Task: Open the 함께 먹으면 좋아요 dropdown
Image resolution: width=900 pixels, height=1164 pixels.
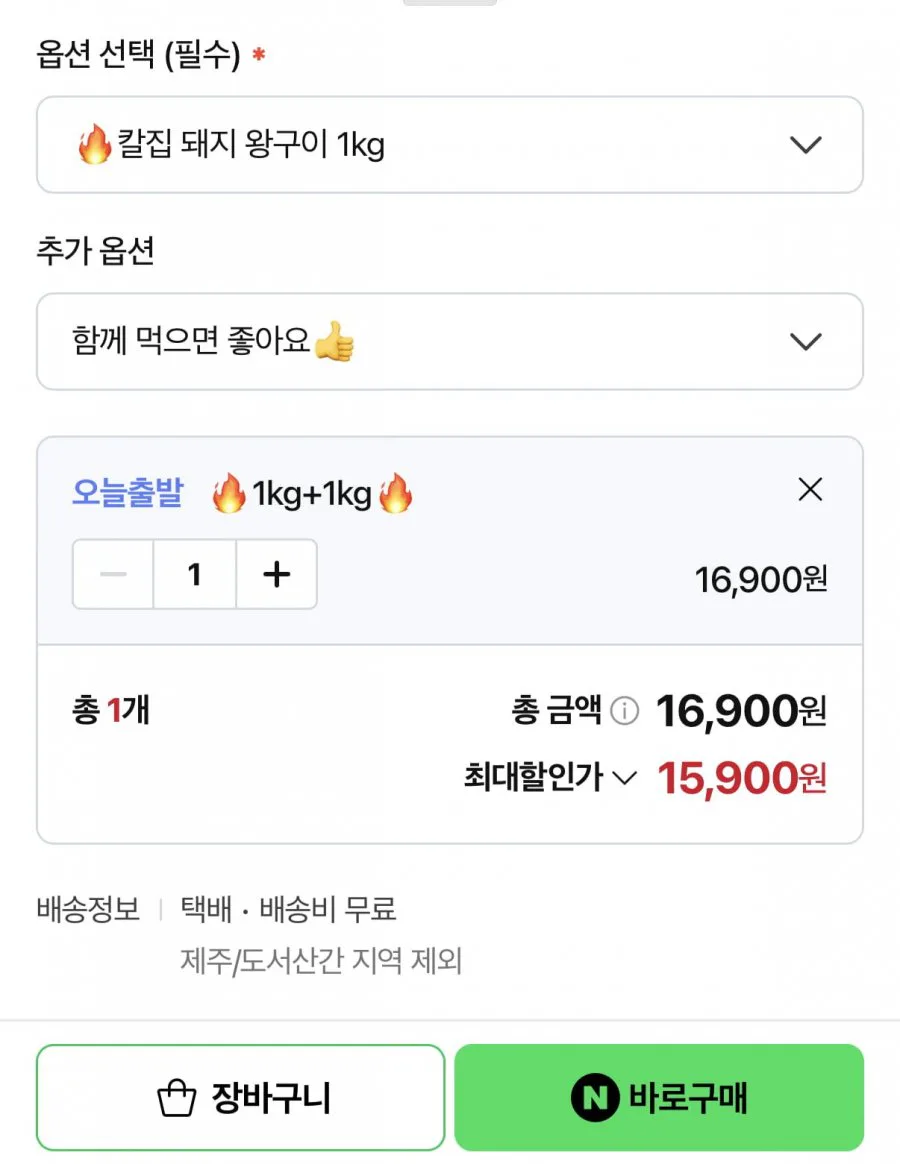Action: click(450, 341)
